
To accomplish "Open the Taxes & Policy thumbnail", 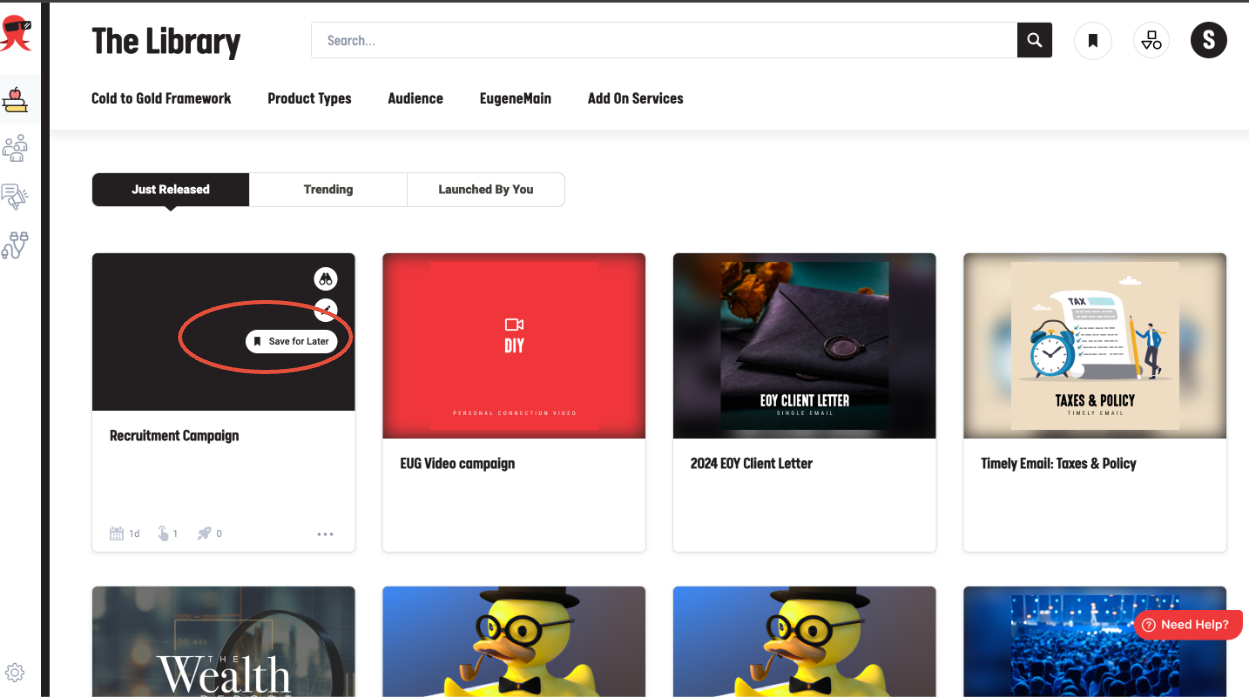I will coord(1095,346).
